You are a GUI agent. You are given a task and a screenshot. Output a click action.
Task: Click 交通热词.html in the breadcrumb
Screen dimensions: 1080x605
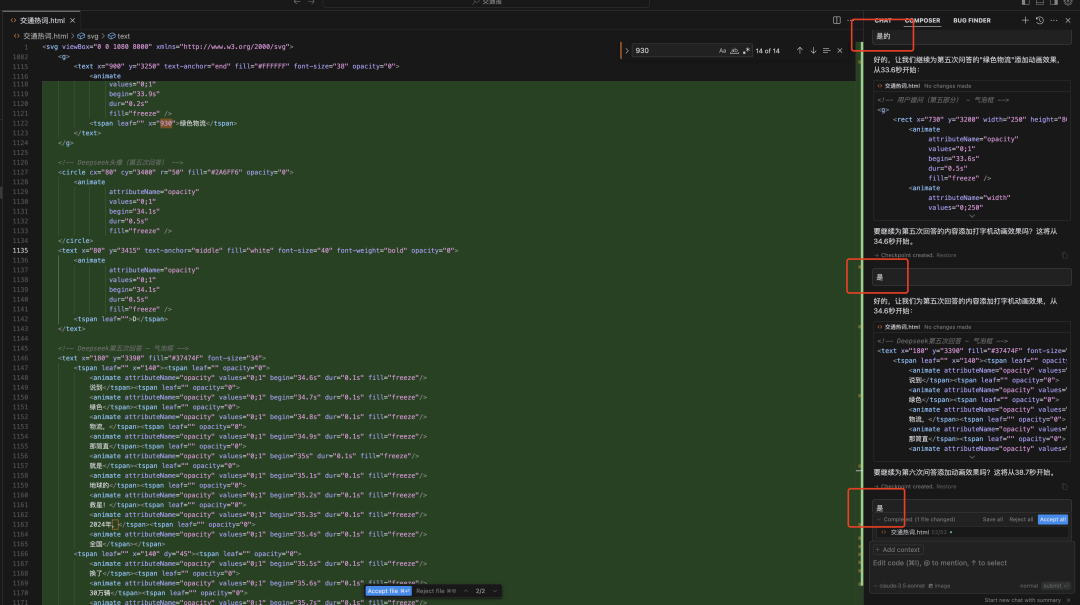click(x=45, y=36)
